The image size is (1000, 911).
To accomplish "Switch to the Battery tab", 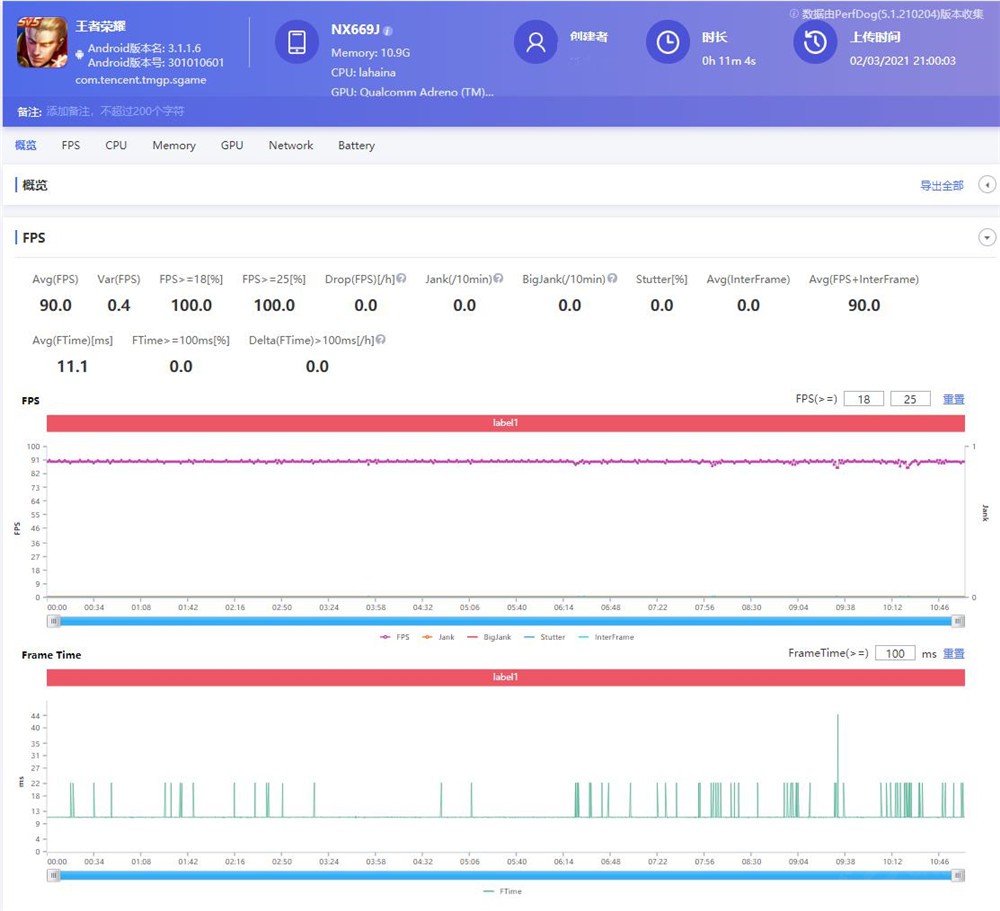I will 356,146.
